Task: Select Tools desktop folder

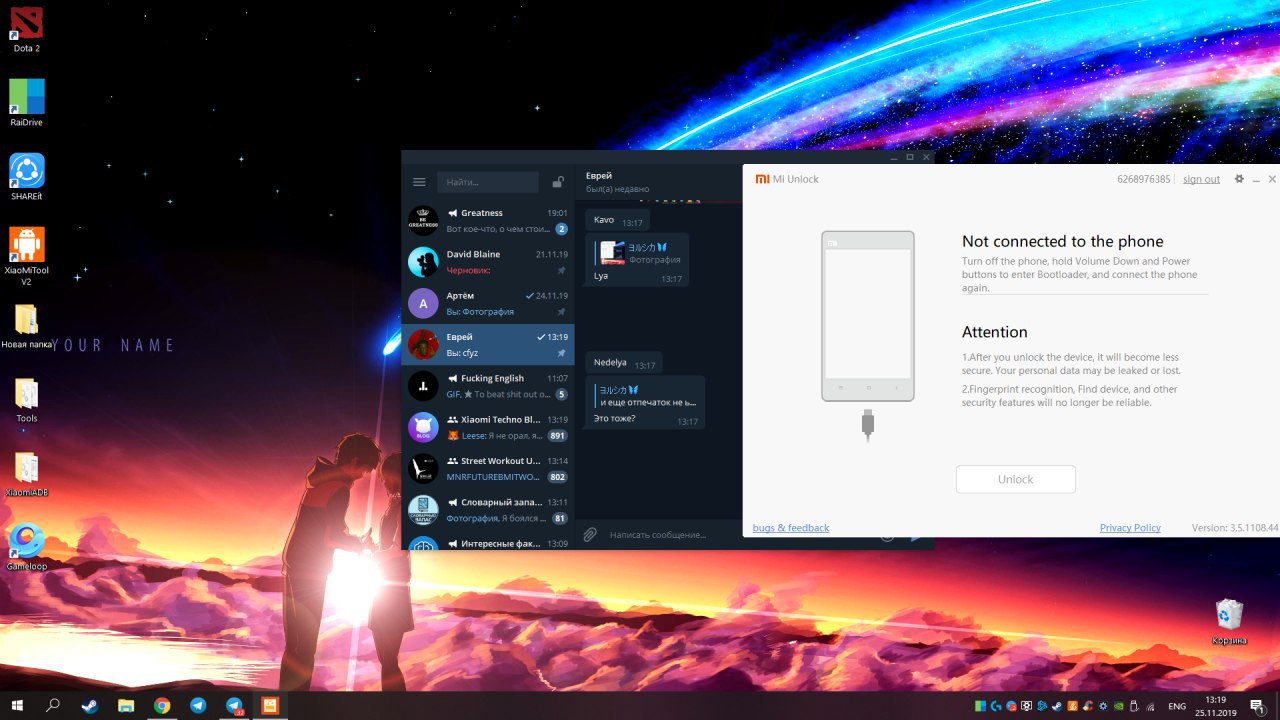Action: [x=27, y=401]
